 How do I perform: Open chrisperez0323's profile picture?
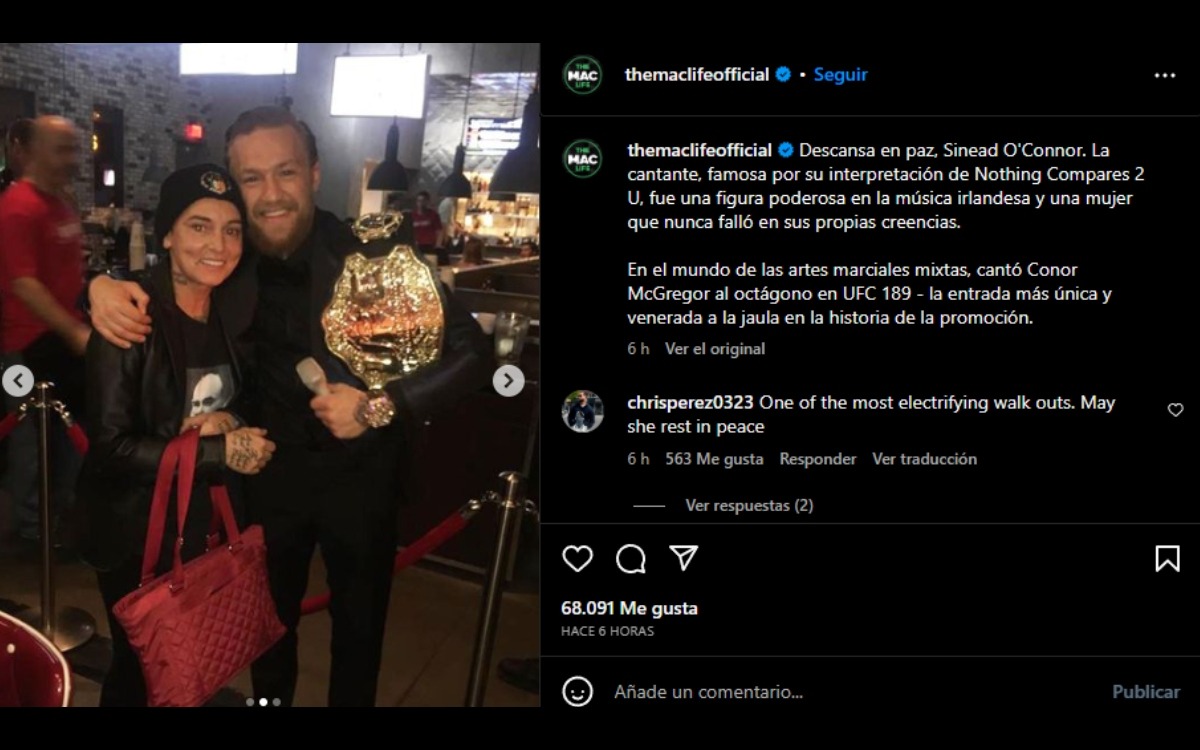[582, 411]
